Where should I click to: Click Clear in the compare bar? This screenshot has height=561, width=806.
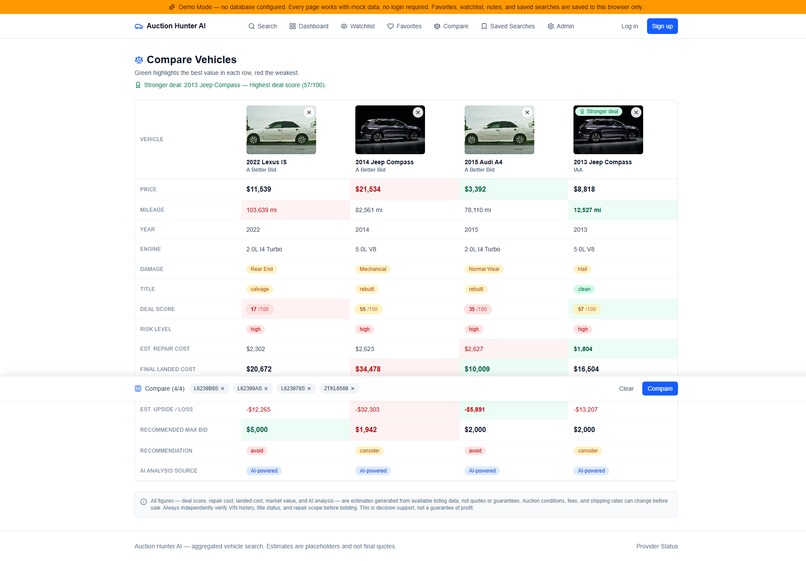click(626, 389)
